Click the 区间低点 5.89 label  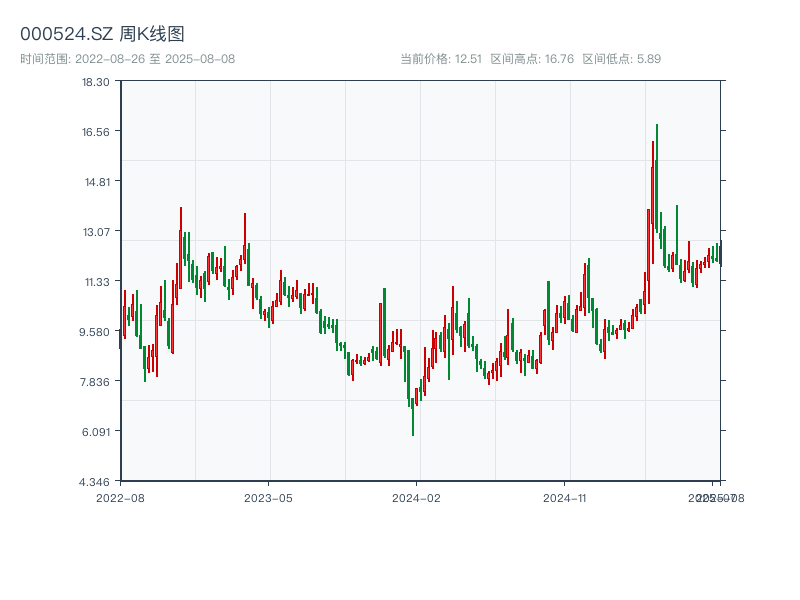[x=621, y=59]
